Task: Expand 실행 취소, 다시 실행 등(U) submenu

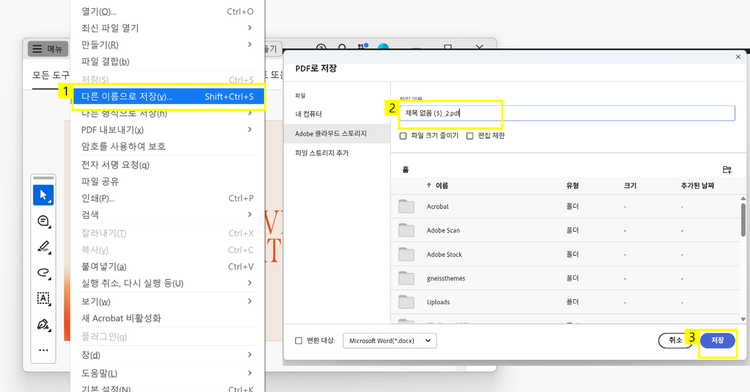Action: pyautogui.click(x=250, y=283)
